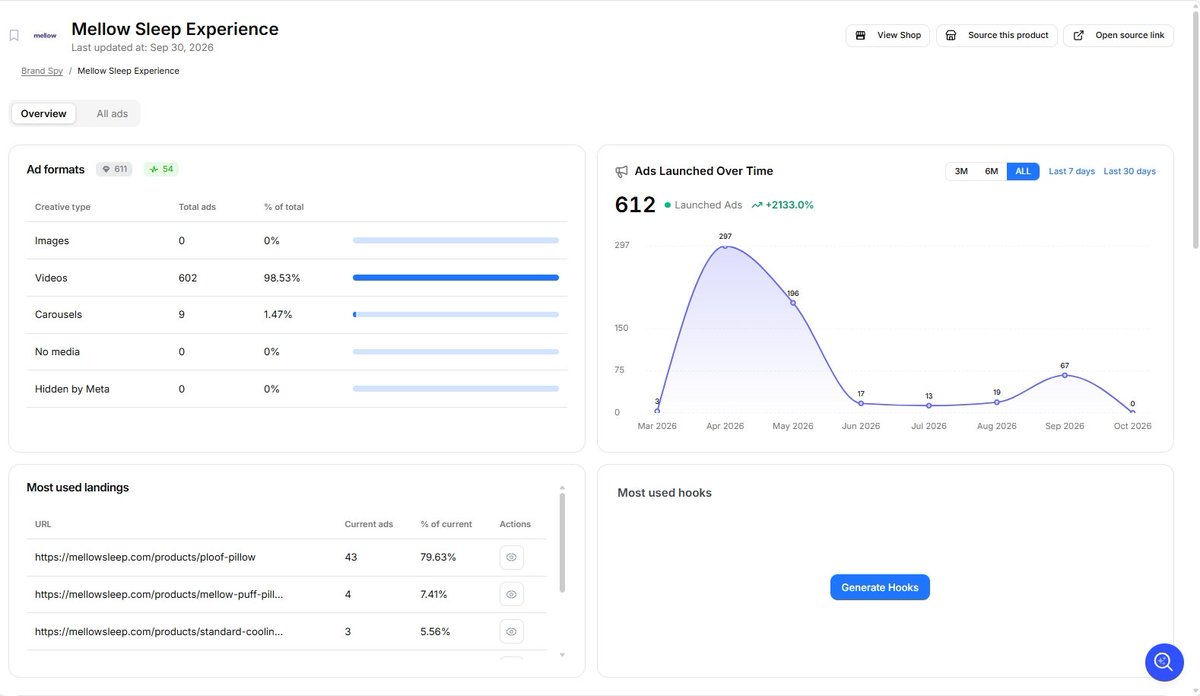This screenshot has height=696, width=1200.
Task: Open the floating search chat button
Action: point(1164,662)
